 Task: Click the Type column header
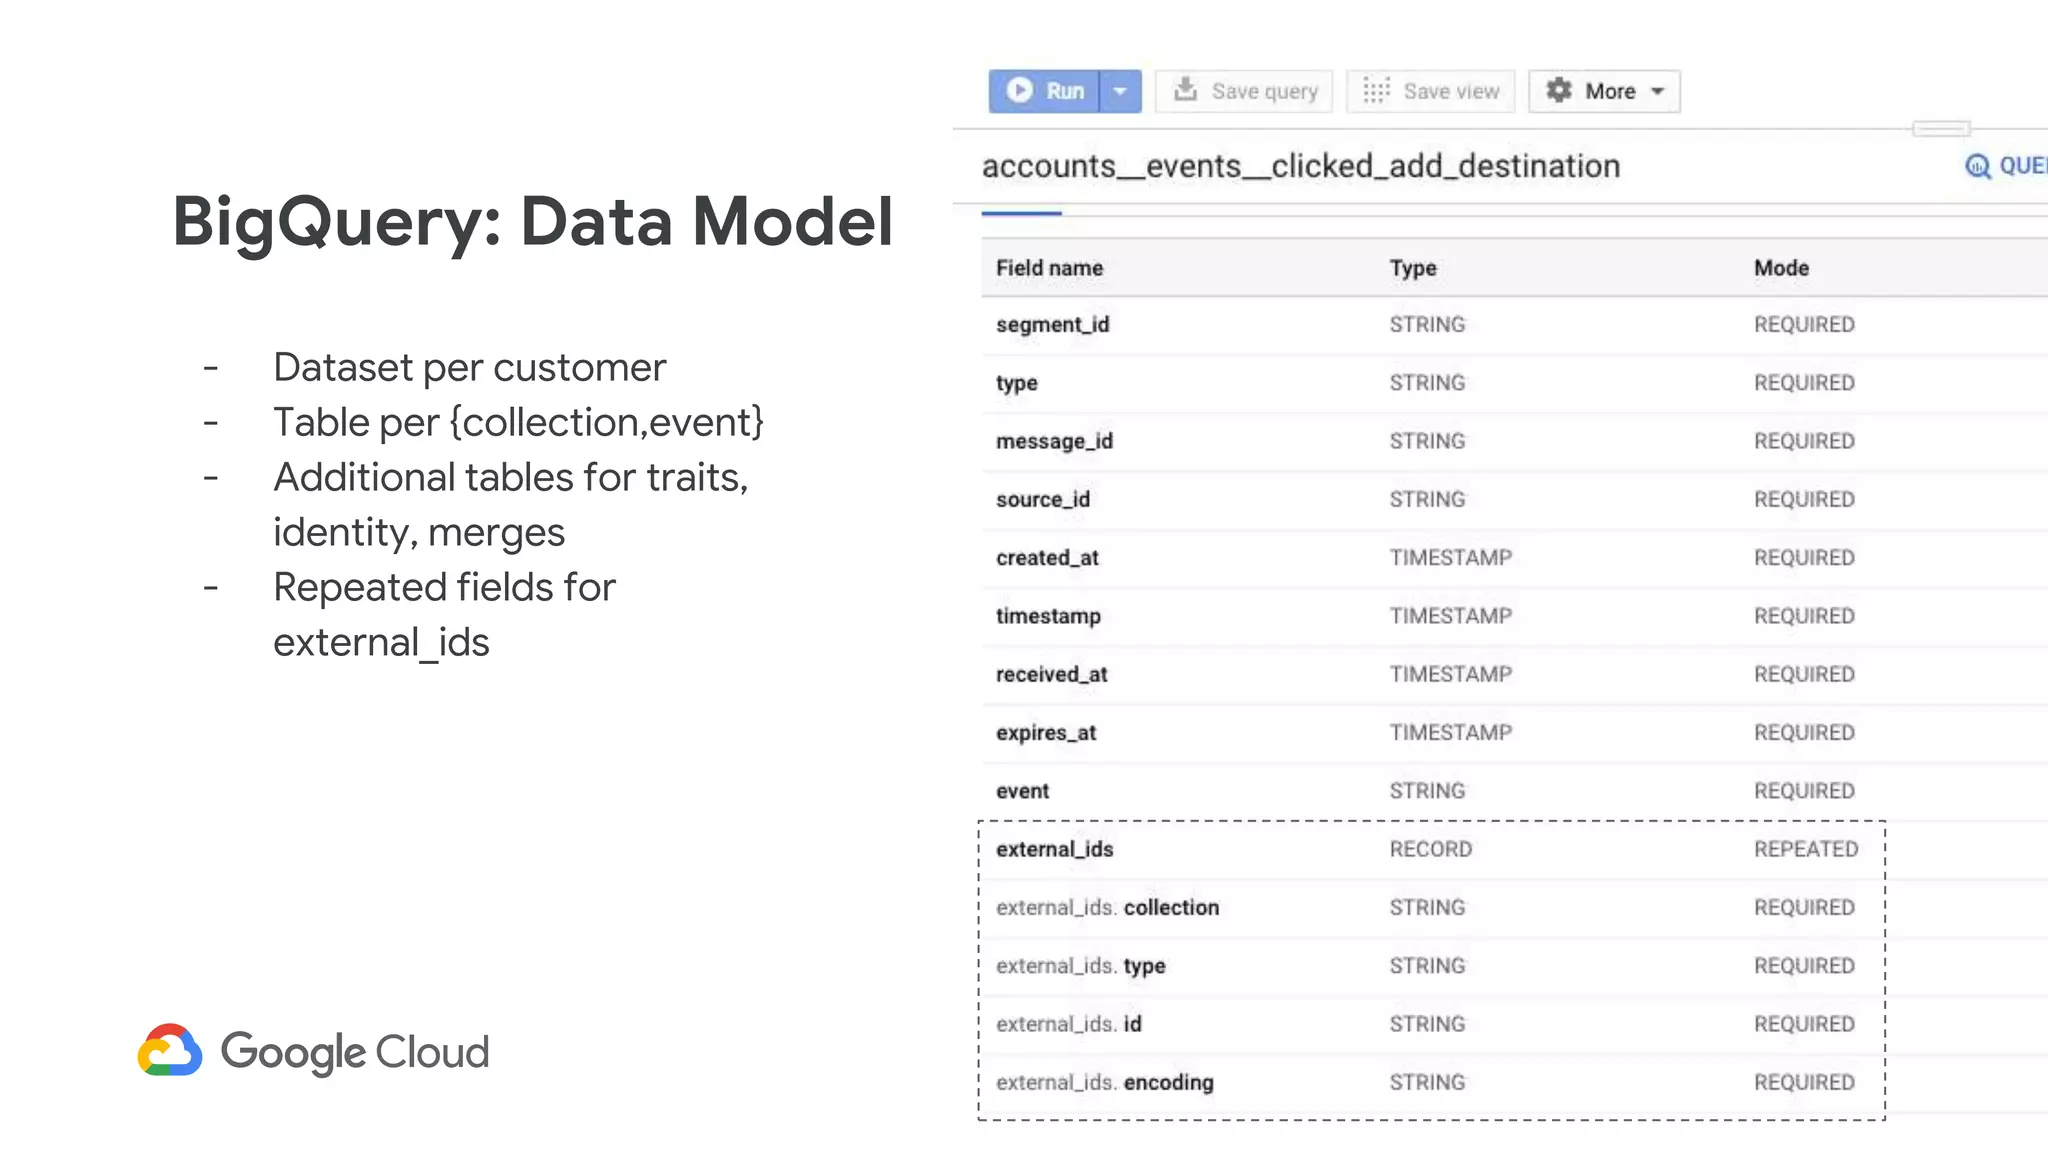click(x=1413, y=268)
